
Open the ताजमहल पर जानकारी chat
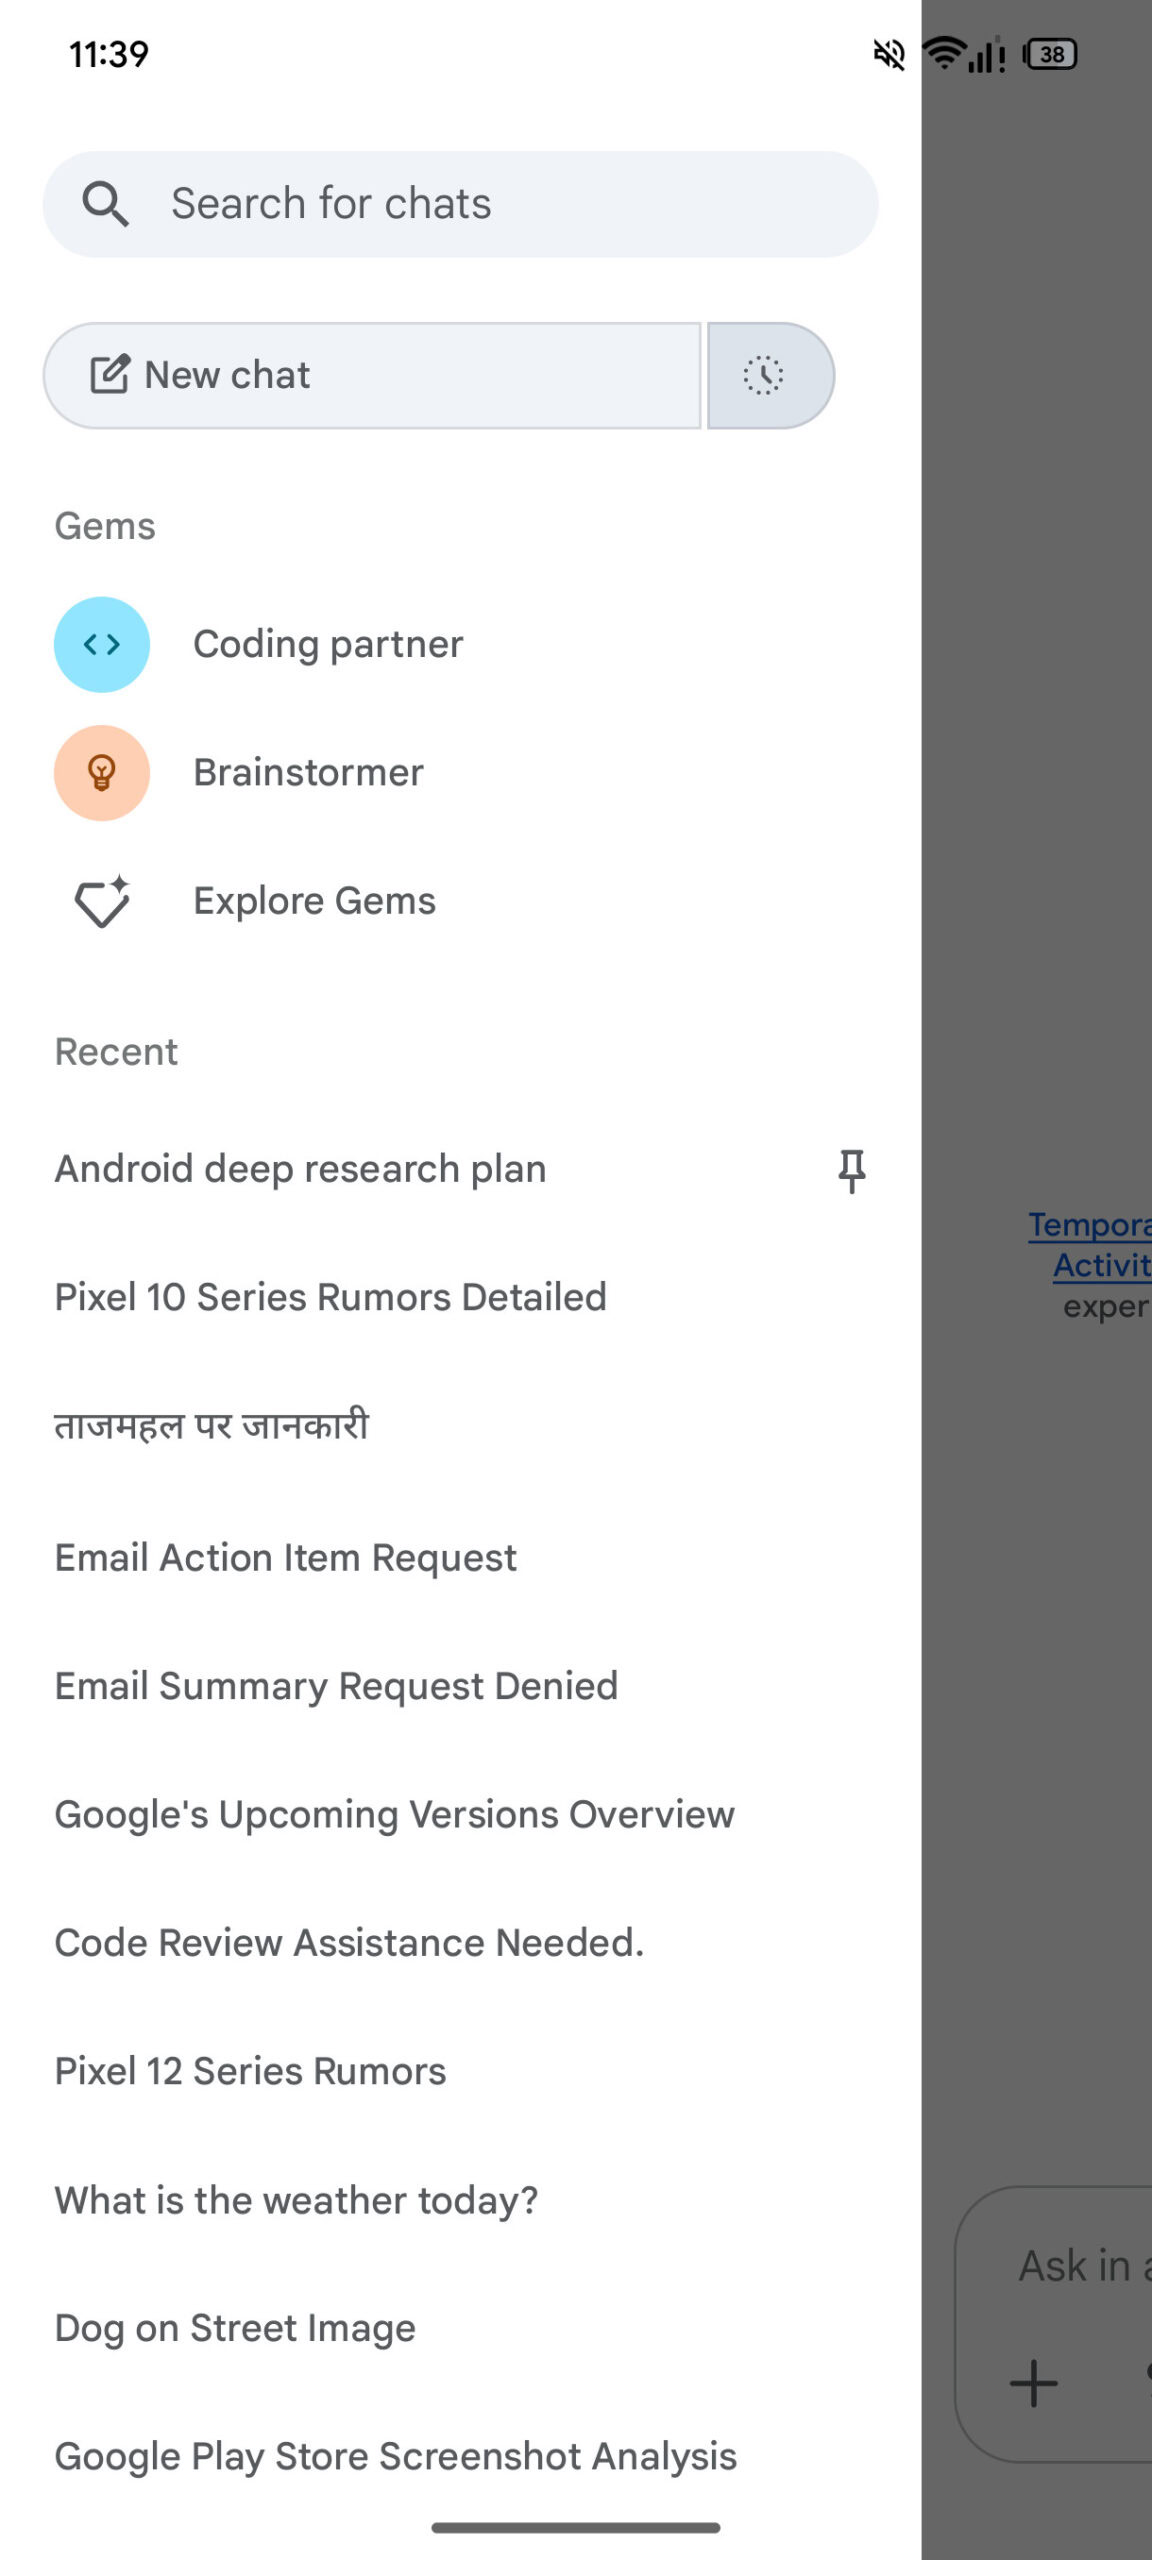212,1426
